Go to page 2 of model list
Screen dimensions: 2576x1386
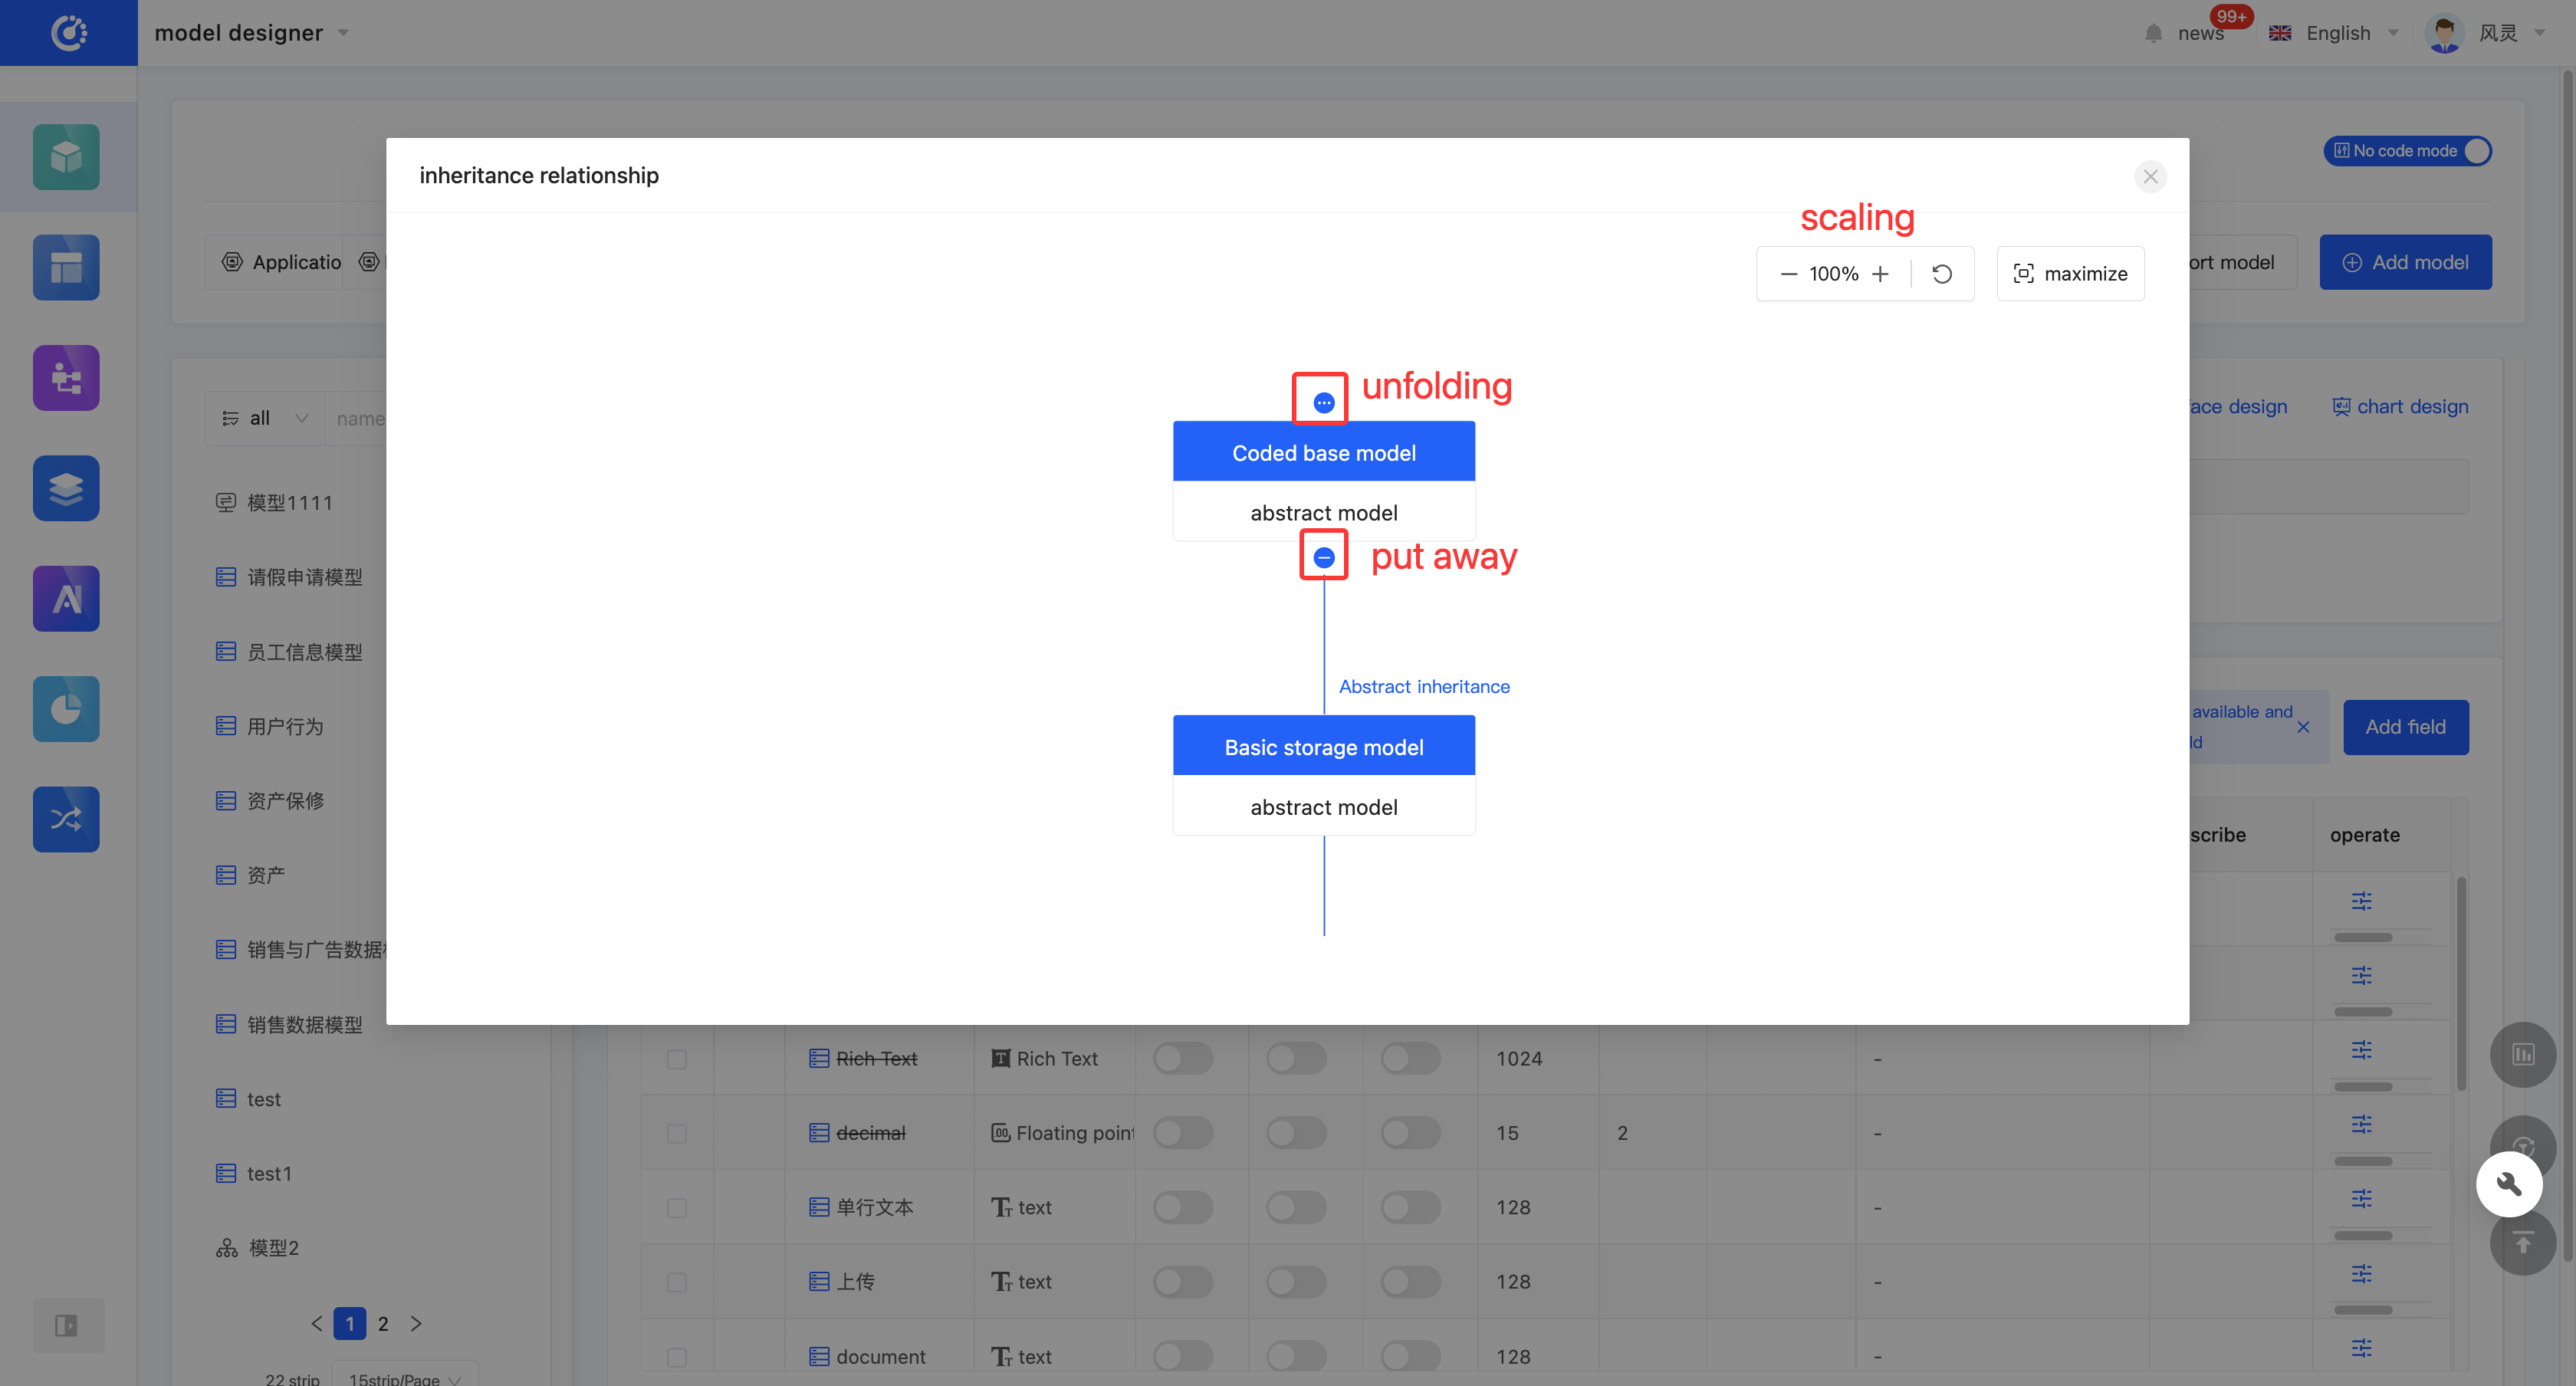point(383,1323)
